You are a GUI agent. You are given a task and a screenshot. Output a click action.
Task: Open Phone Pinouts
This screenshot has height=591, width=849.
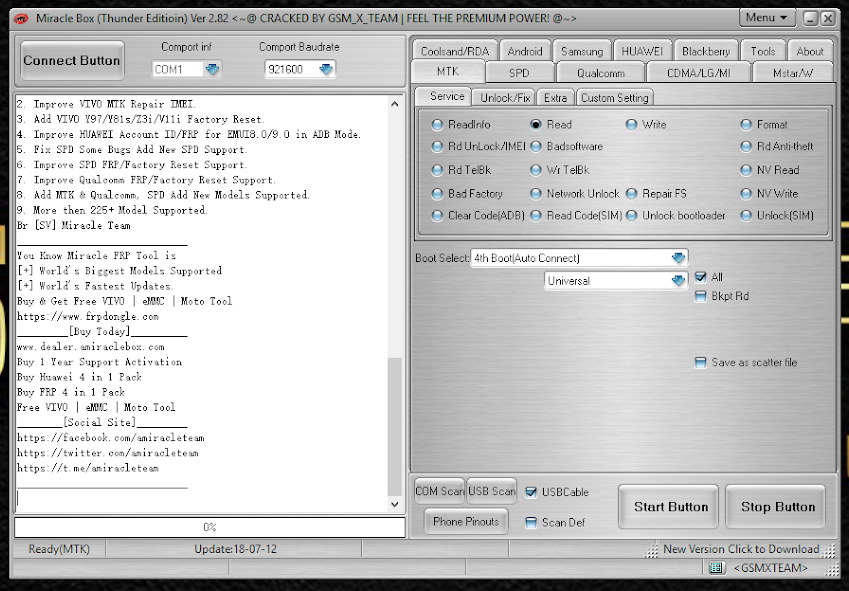pos(466,522)
